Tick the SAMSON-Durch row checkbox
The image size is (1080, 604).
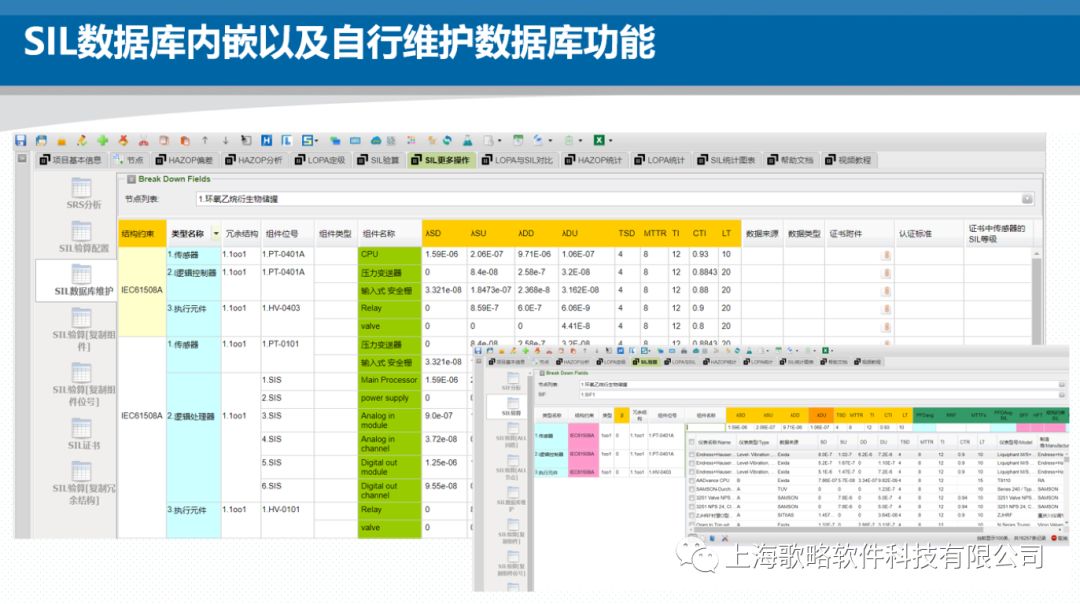(x=692, y=489)
